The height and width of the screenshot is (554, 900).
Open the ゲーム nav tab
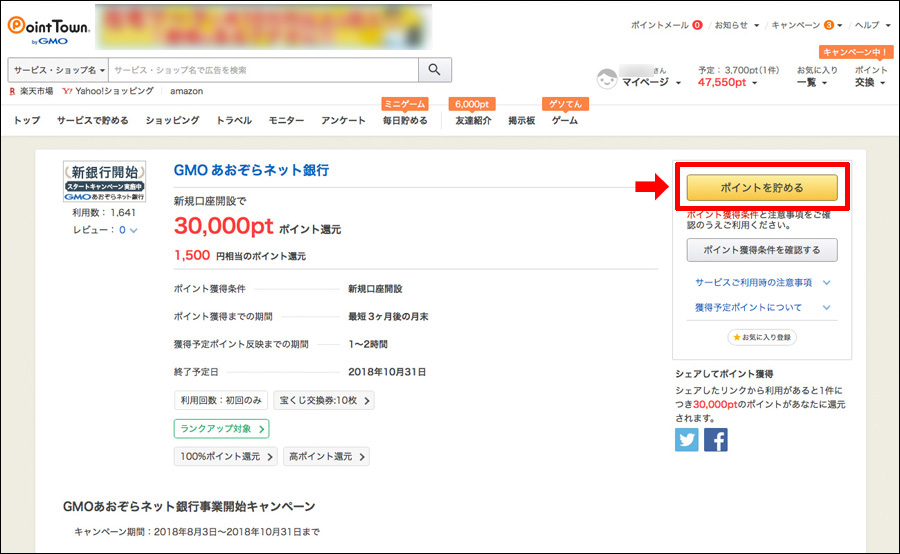[x=565, y=121]
